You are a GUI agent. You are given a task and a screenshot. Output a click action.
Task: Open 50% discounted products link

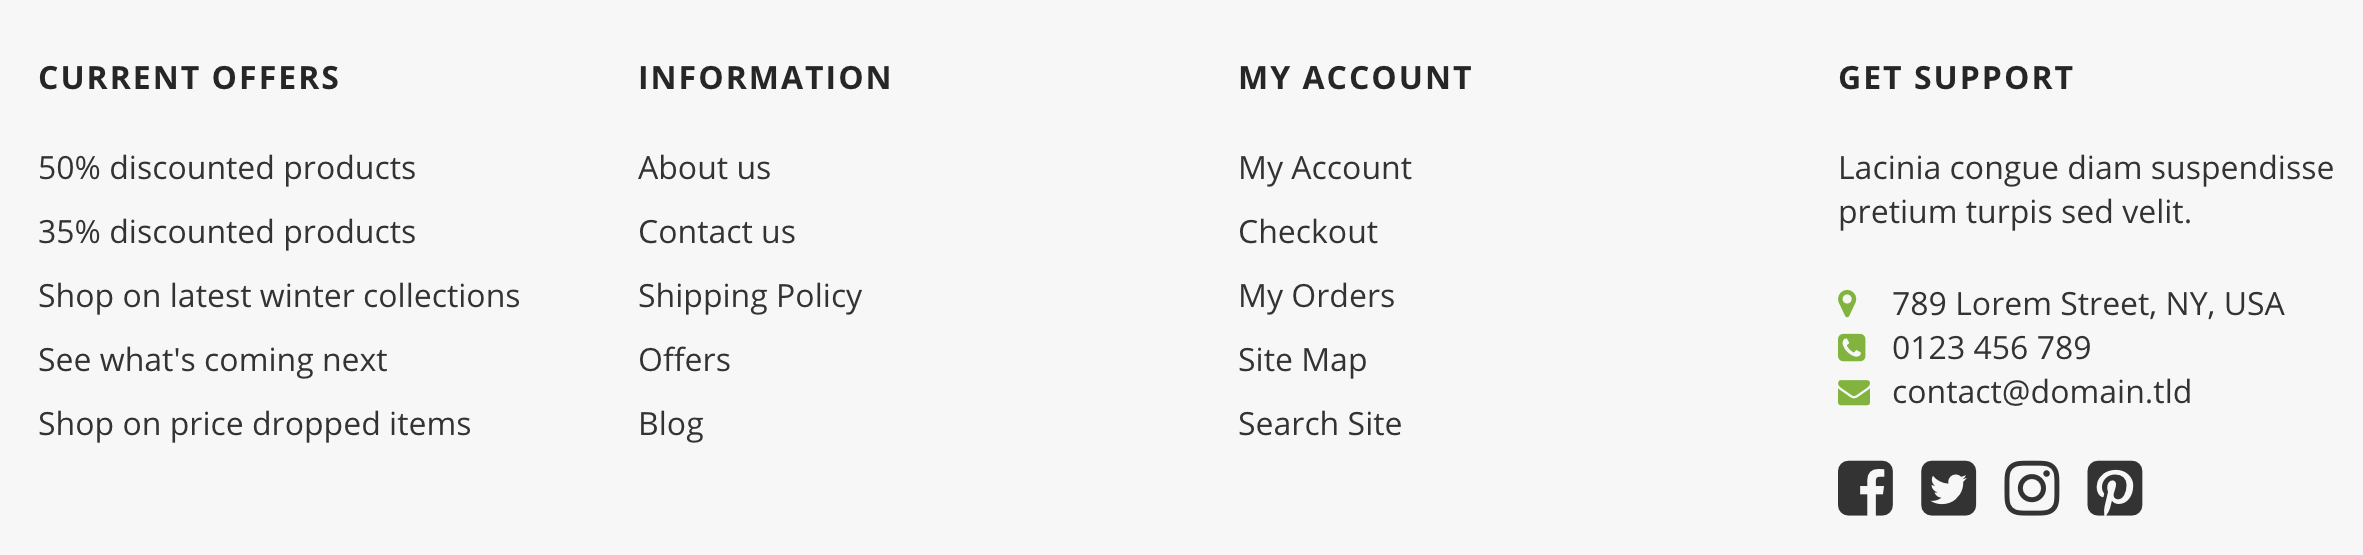227,168
